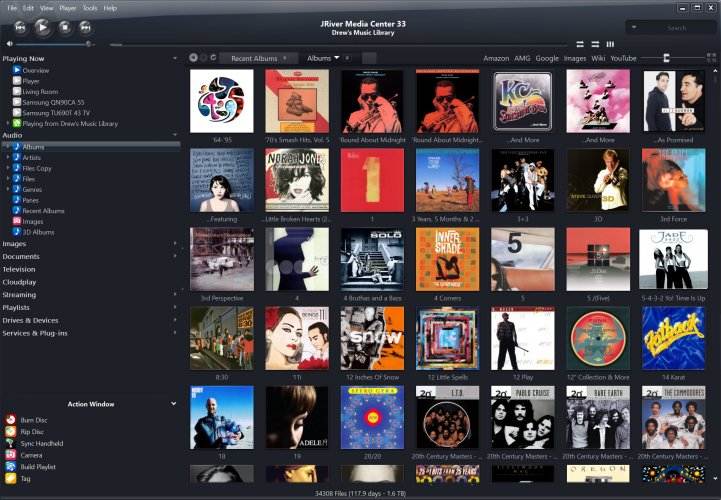721x500 pixels.
Task: Click the playback seek bar
Action: tap(338, 45)
